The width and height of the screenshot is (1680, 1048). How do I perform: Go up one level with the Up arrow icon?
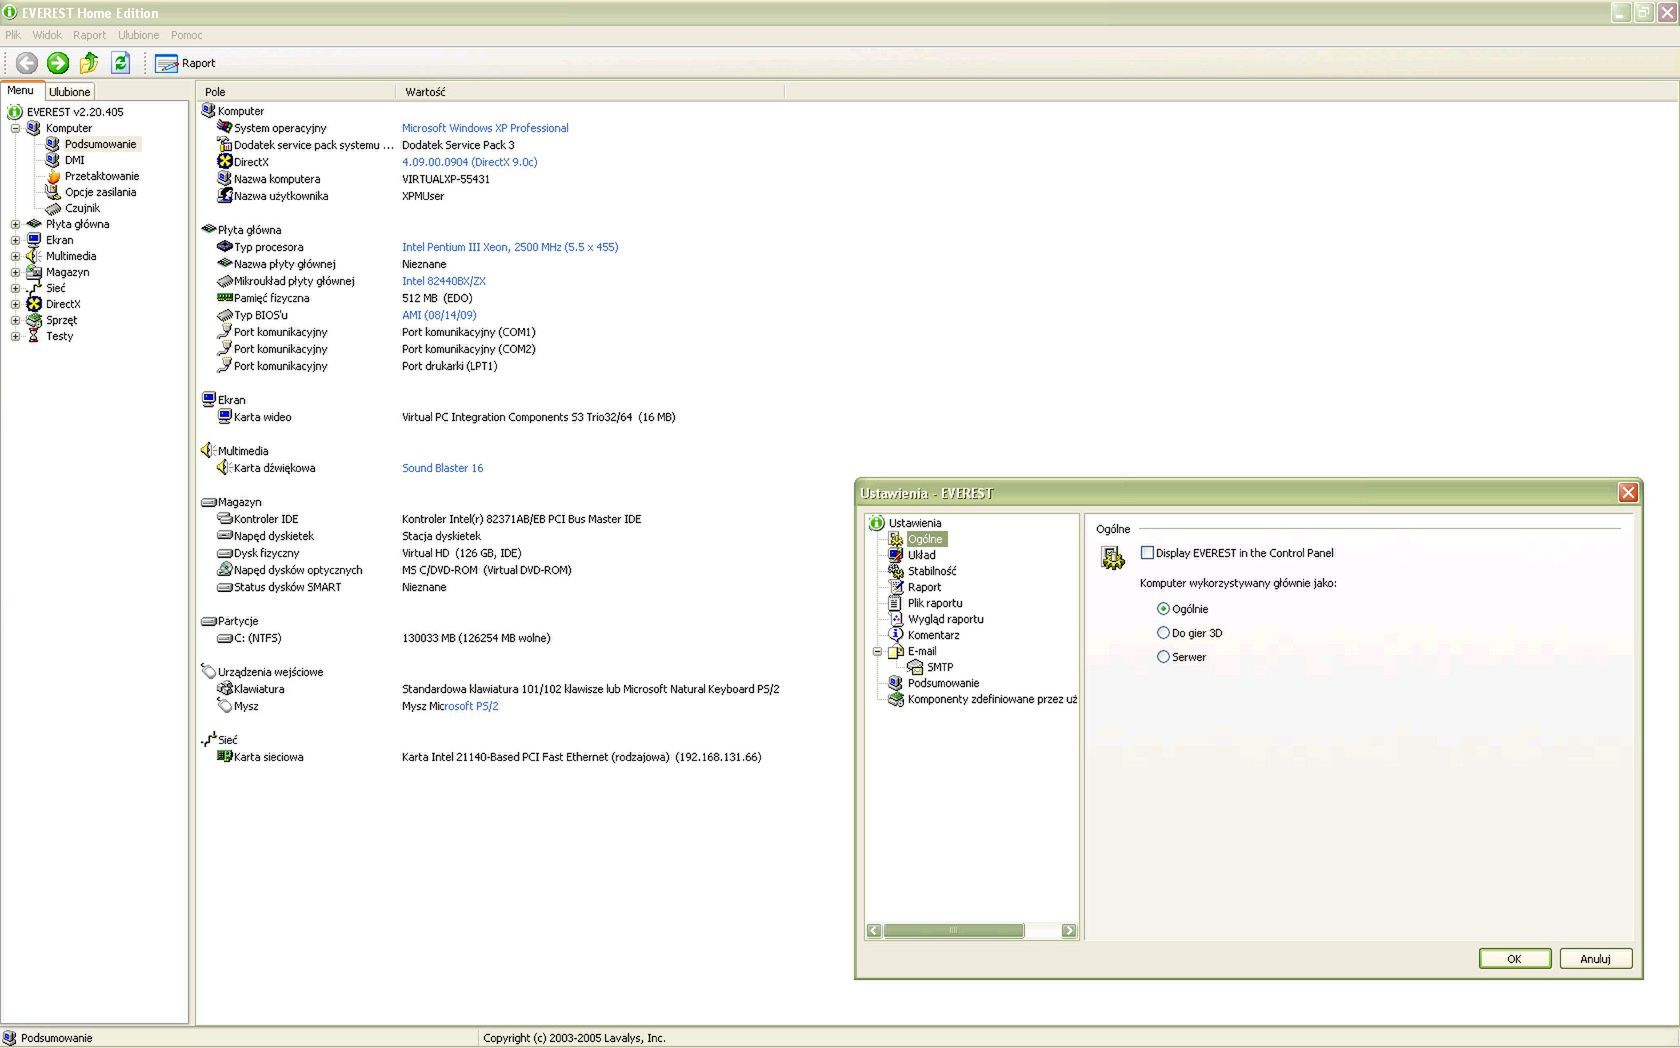point(89,63)
